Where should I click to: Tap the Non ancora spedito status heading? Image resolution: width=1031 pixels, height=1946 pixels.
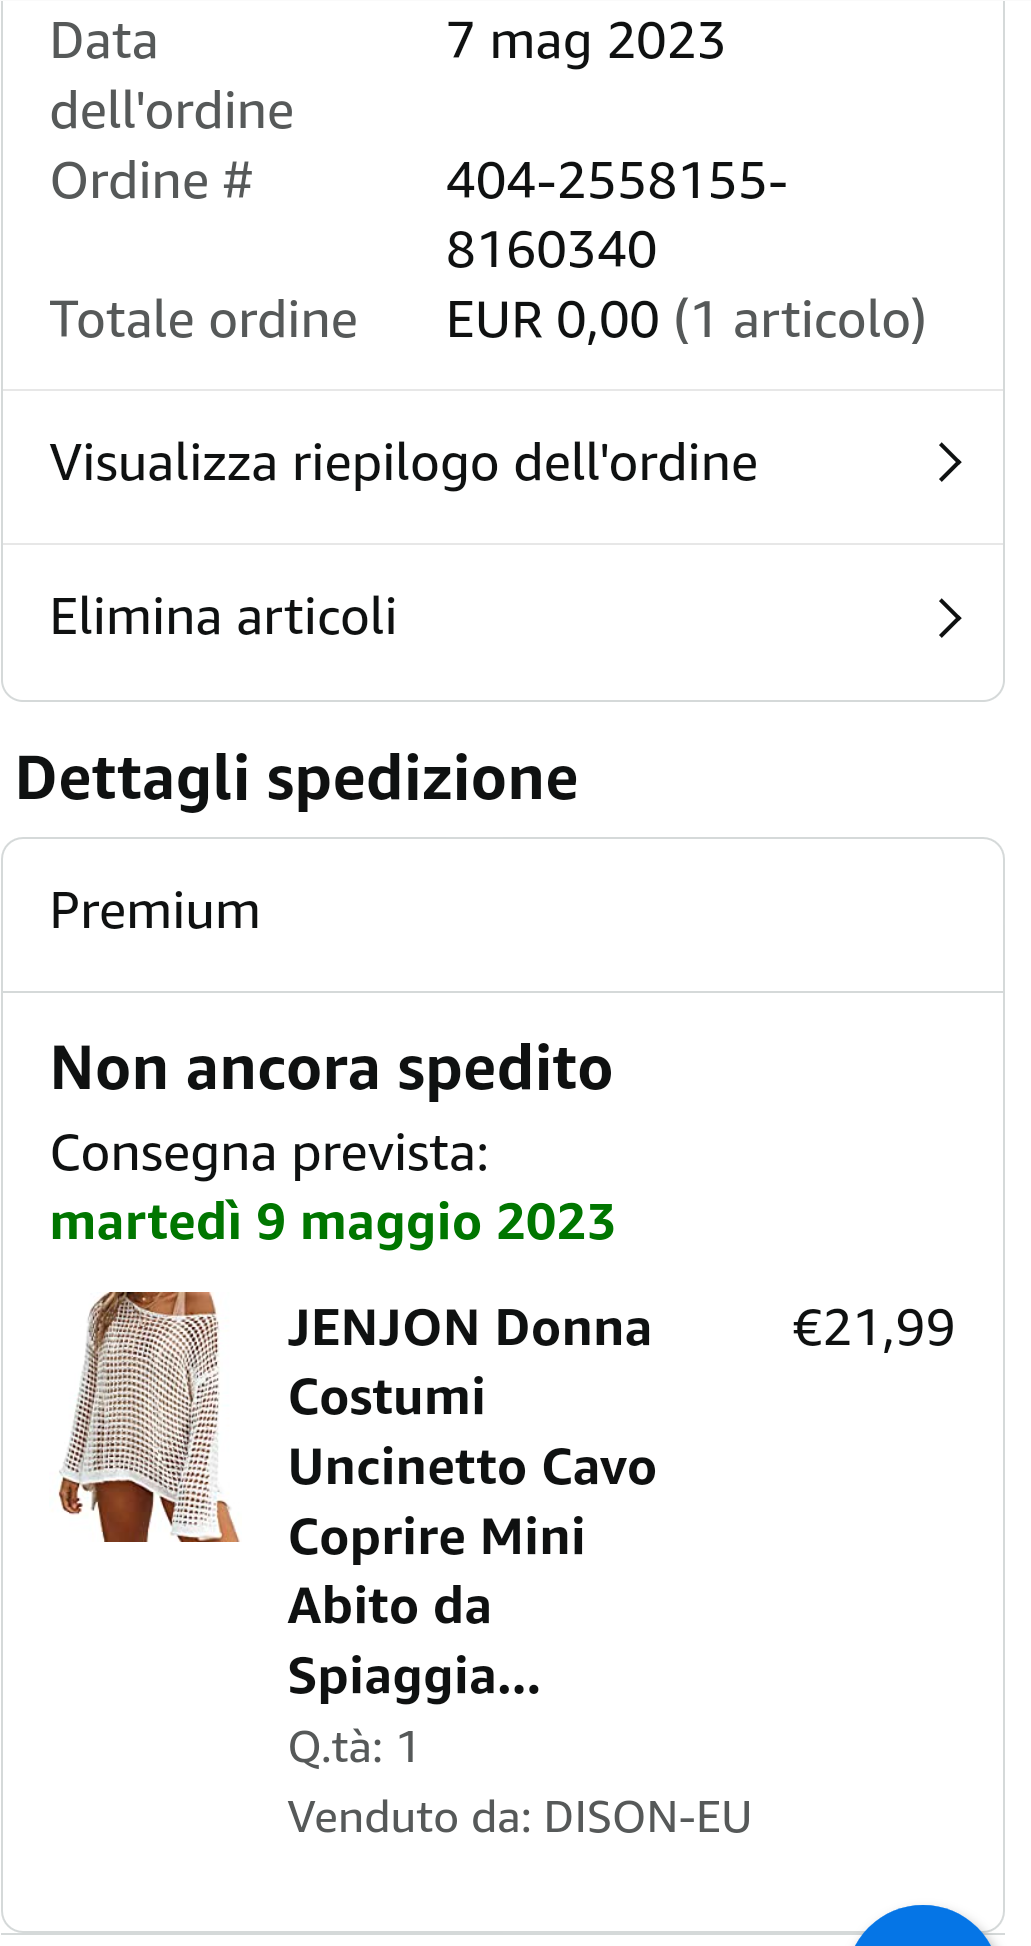click(x=331, y=1068)
